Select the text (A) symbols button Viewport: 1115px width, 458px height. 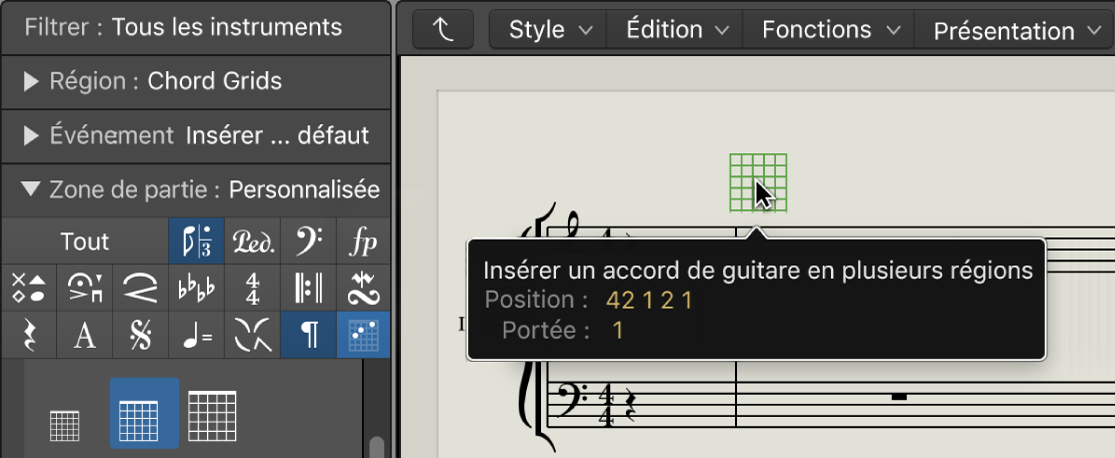point(85,335)
